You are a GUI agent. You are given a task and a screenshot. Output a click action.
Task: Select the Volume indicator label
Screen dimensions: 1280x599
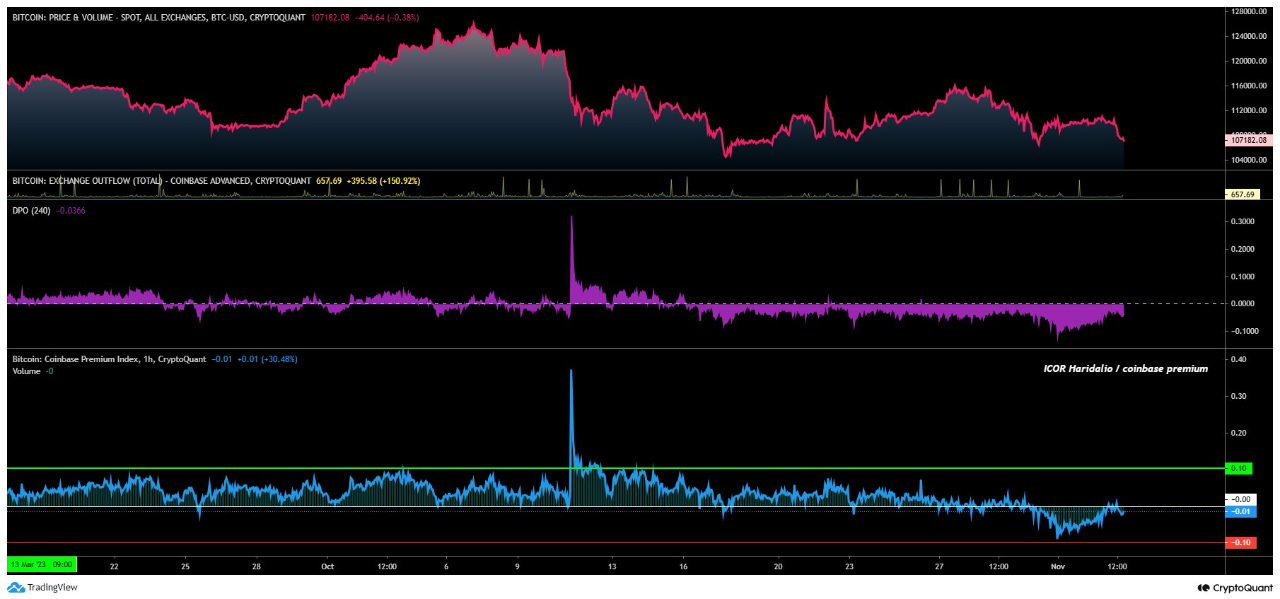[x=26, y=371]
